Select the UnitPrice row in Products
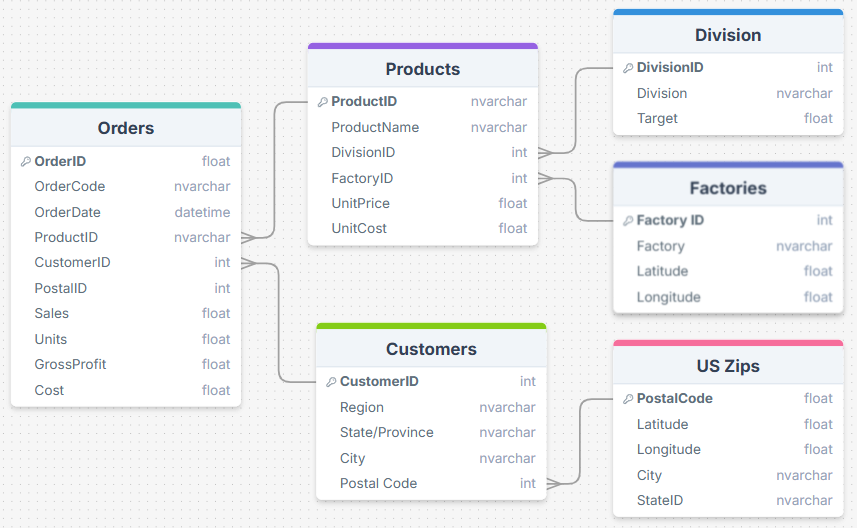The width and height of the screenshot is (857, 528). pos(422,203)
